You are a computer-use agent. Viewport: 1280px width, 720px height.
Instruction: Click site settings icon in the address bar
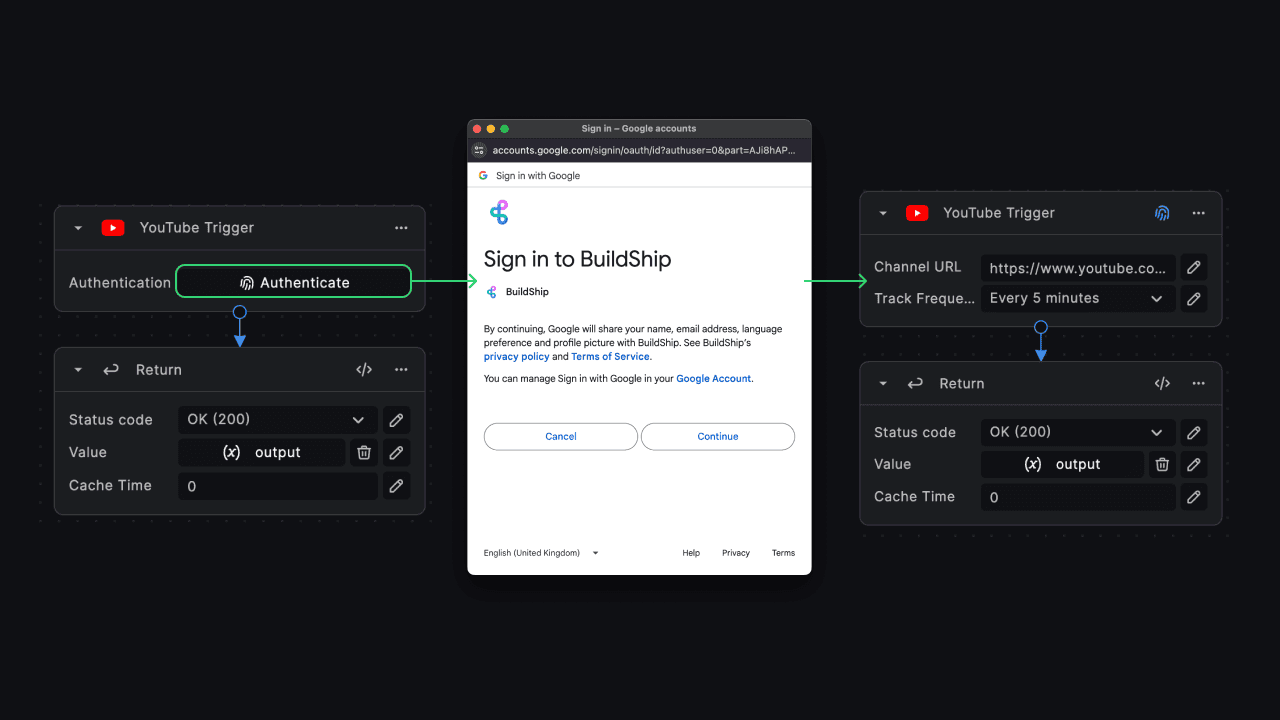pos(479,150)
